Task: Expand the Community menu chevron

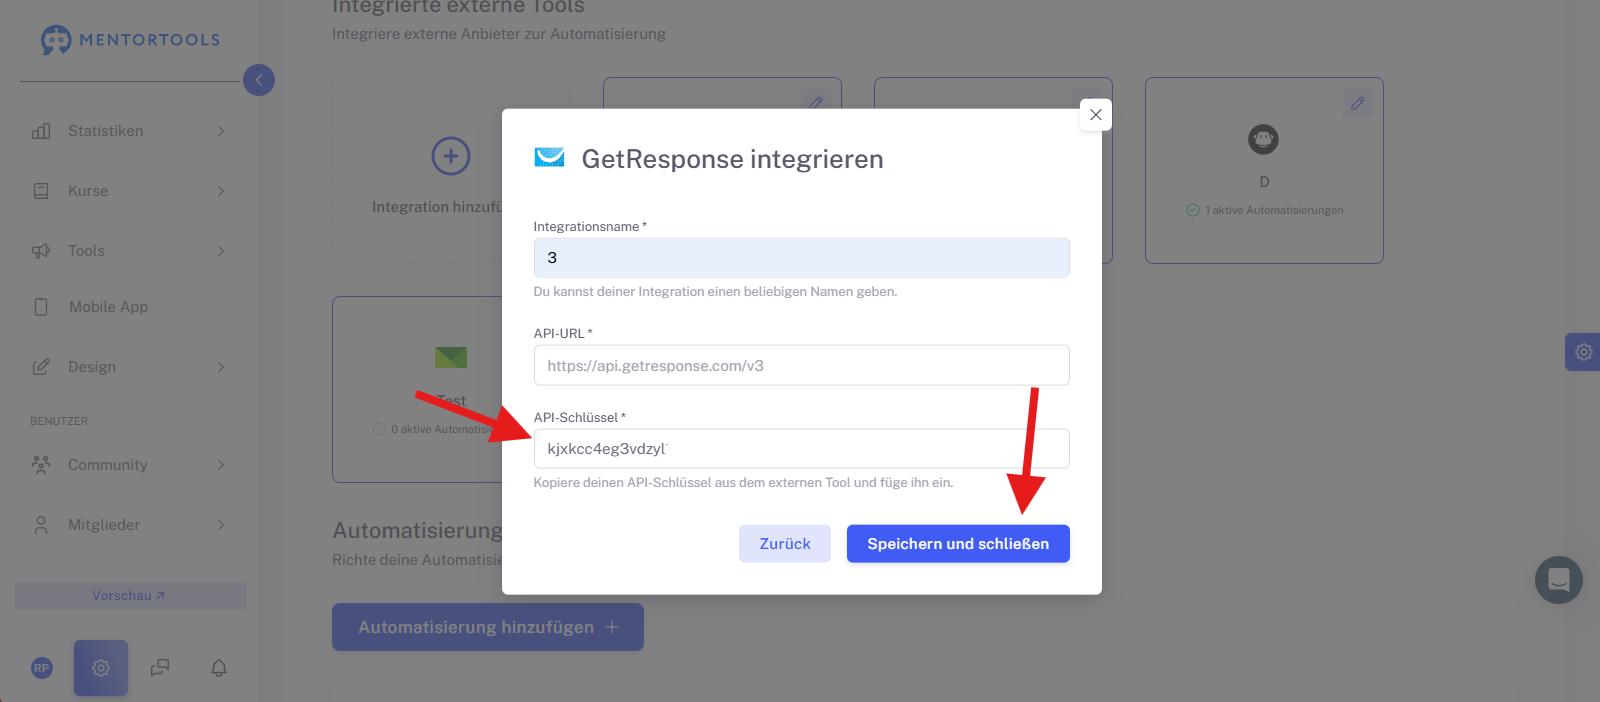Action: point(221,465)
